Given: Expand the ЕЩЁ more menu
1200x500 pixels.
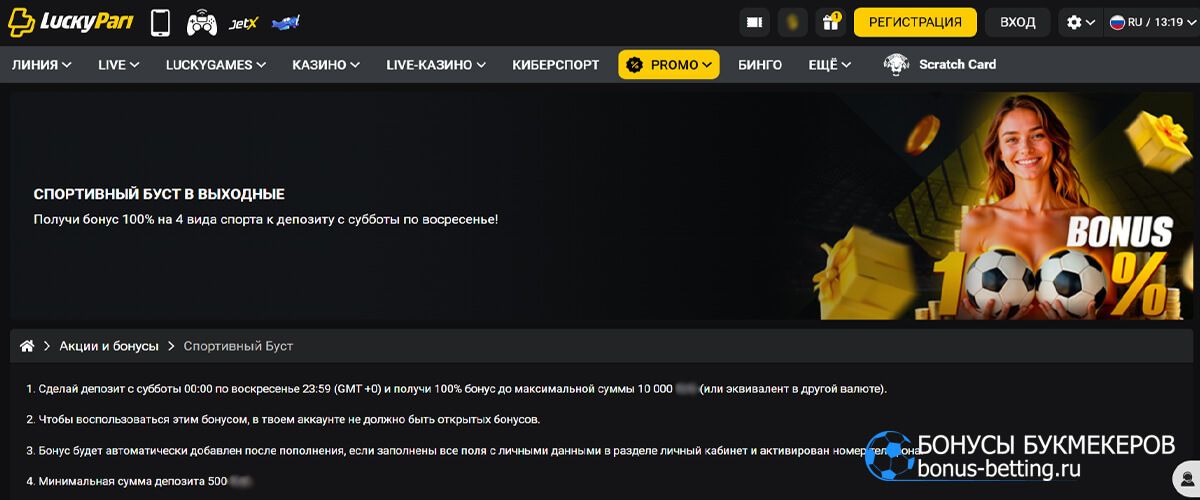Looking at the screenshot, I should click(829, 65).
